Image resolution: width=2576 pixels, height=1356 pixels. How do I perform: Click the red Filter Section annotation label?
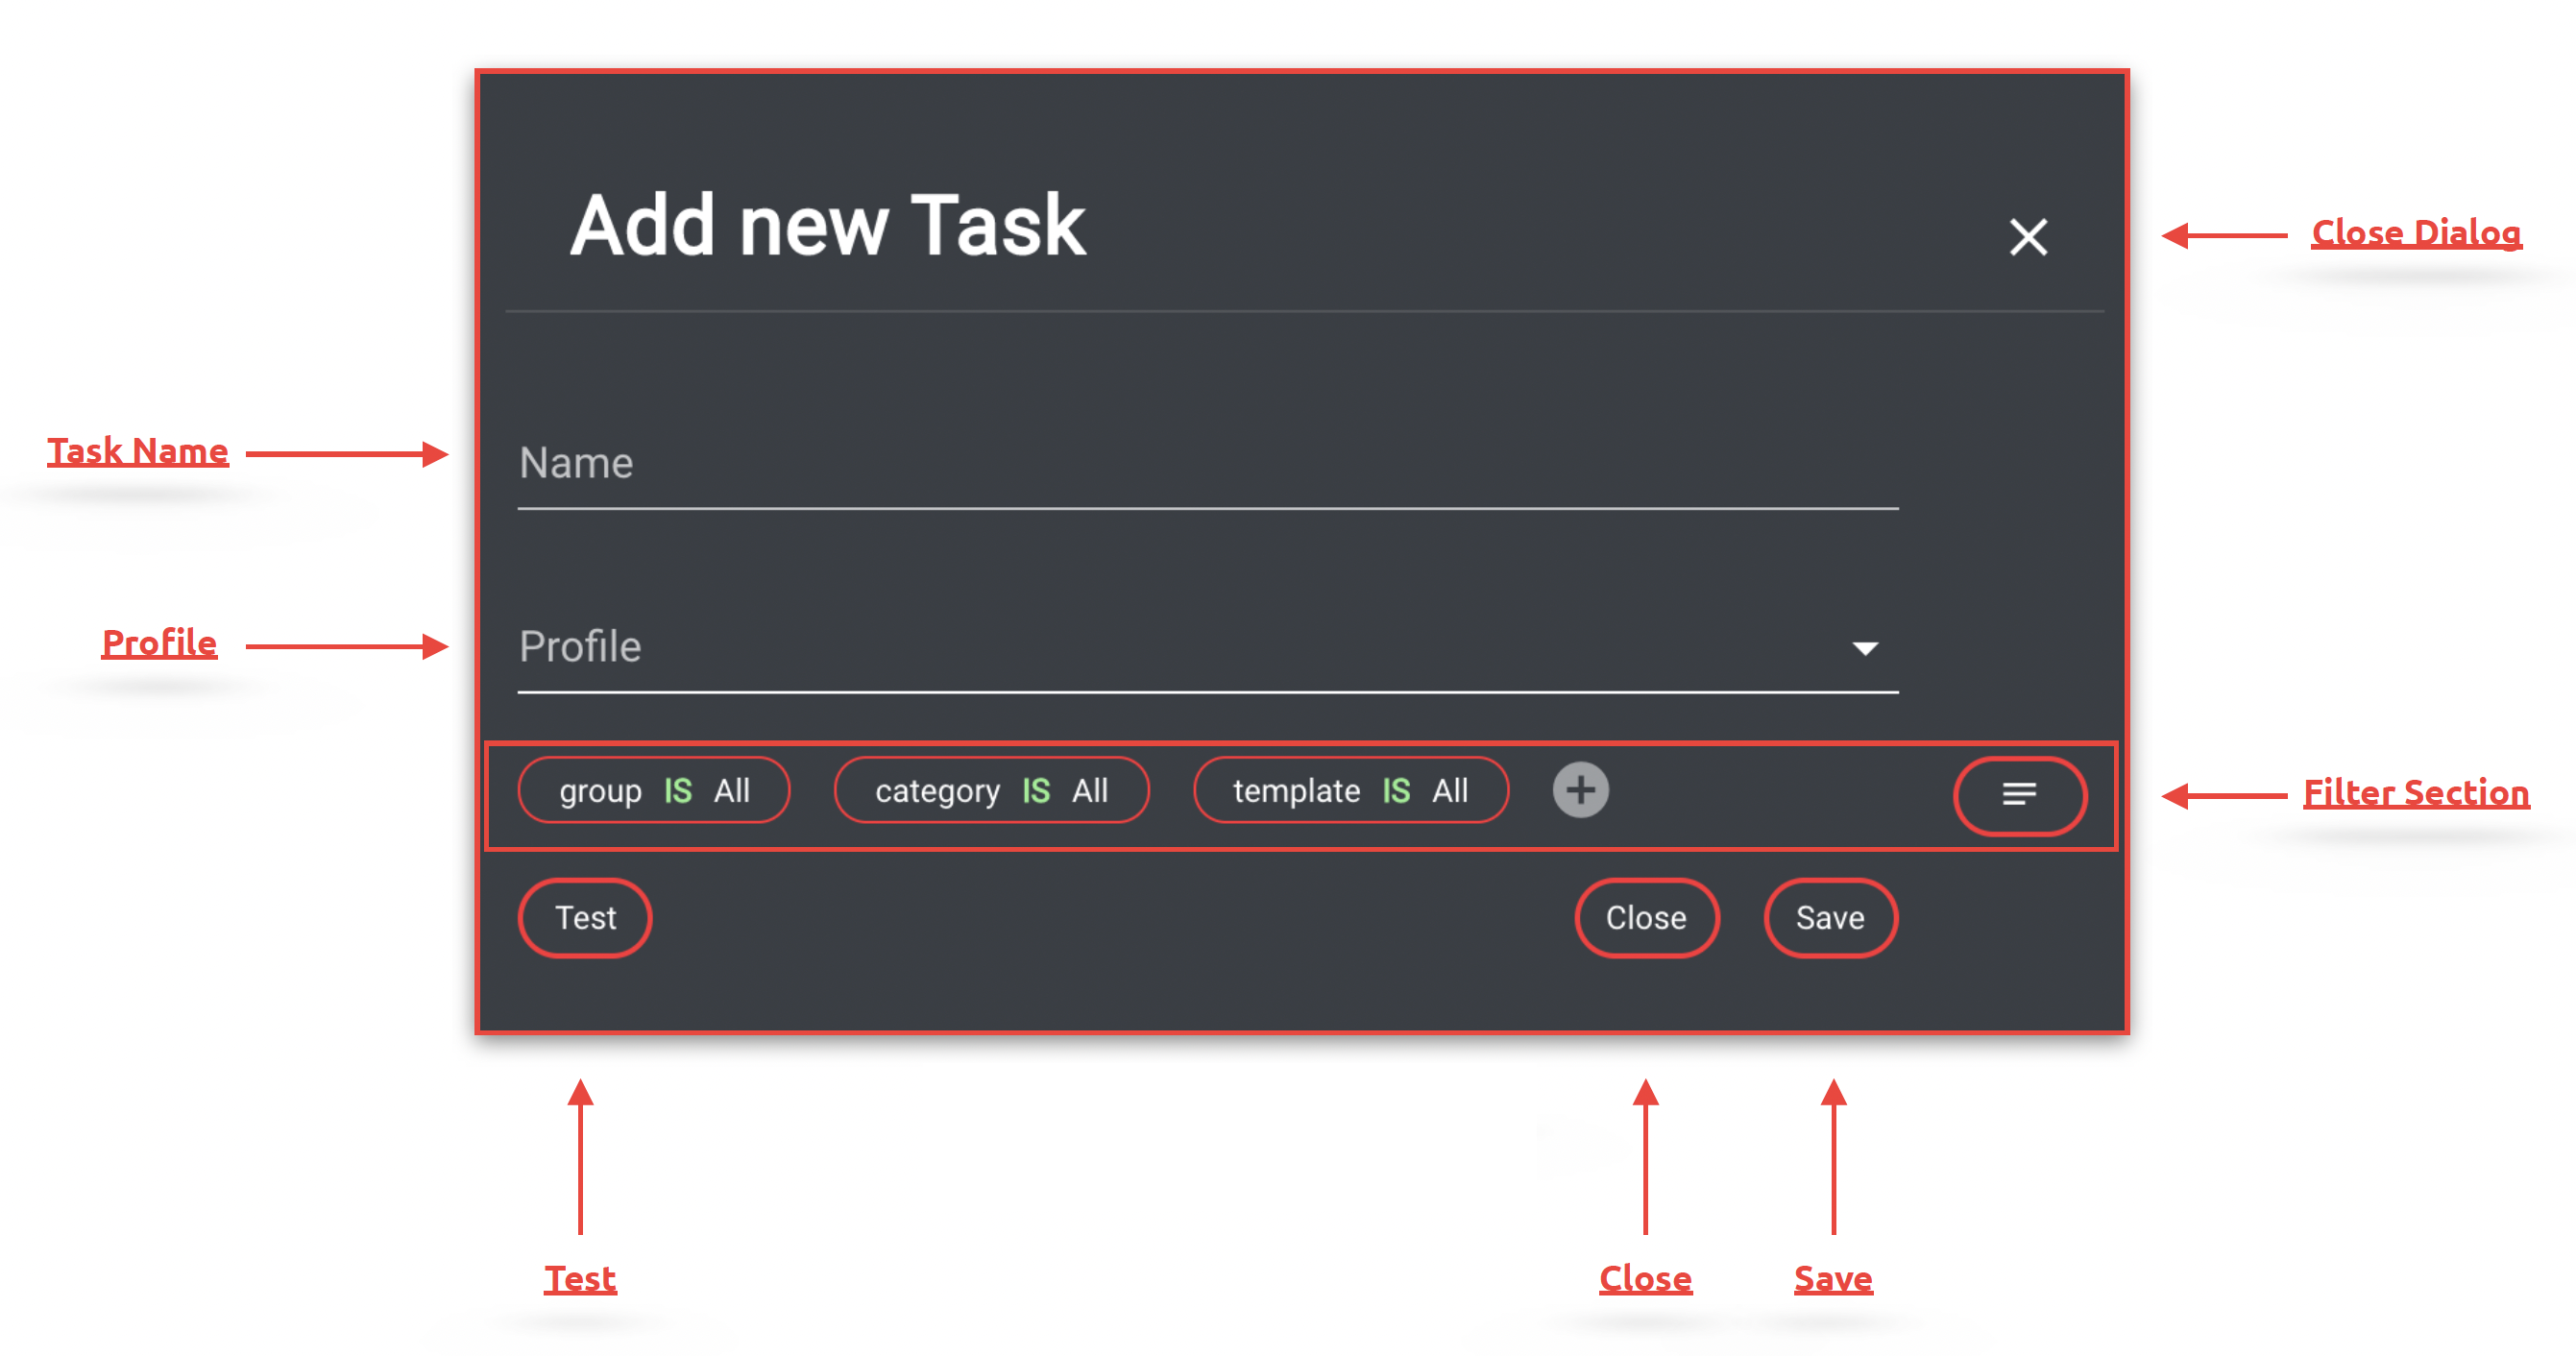pyautogui.click(x=2415, y=793)
